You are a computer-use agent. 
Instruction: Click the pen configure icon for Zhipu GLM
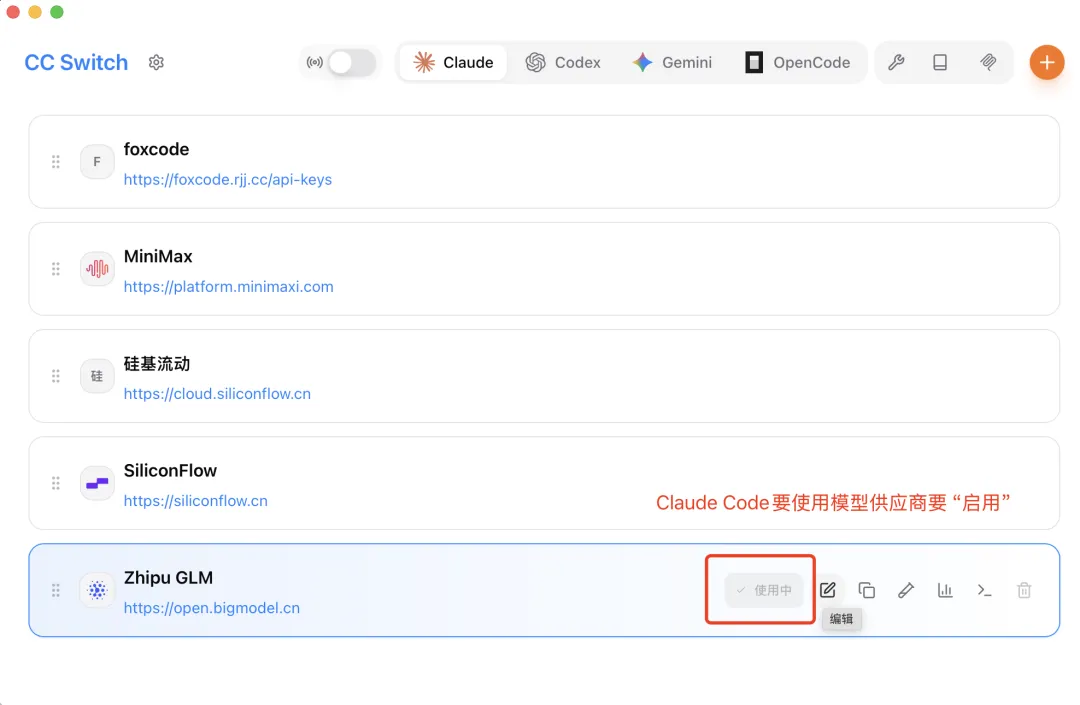[x=906, y=590]
